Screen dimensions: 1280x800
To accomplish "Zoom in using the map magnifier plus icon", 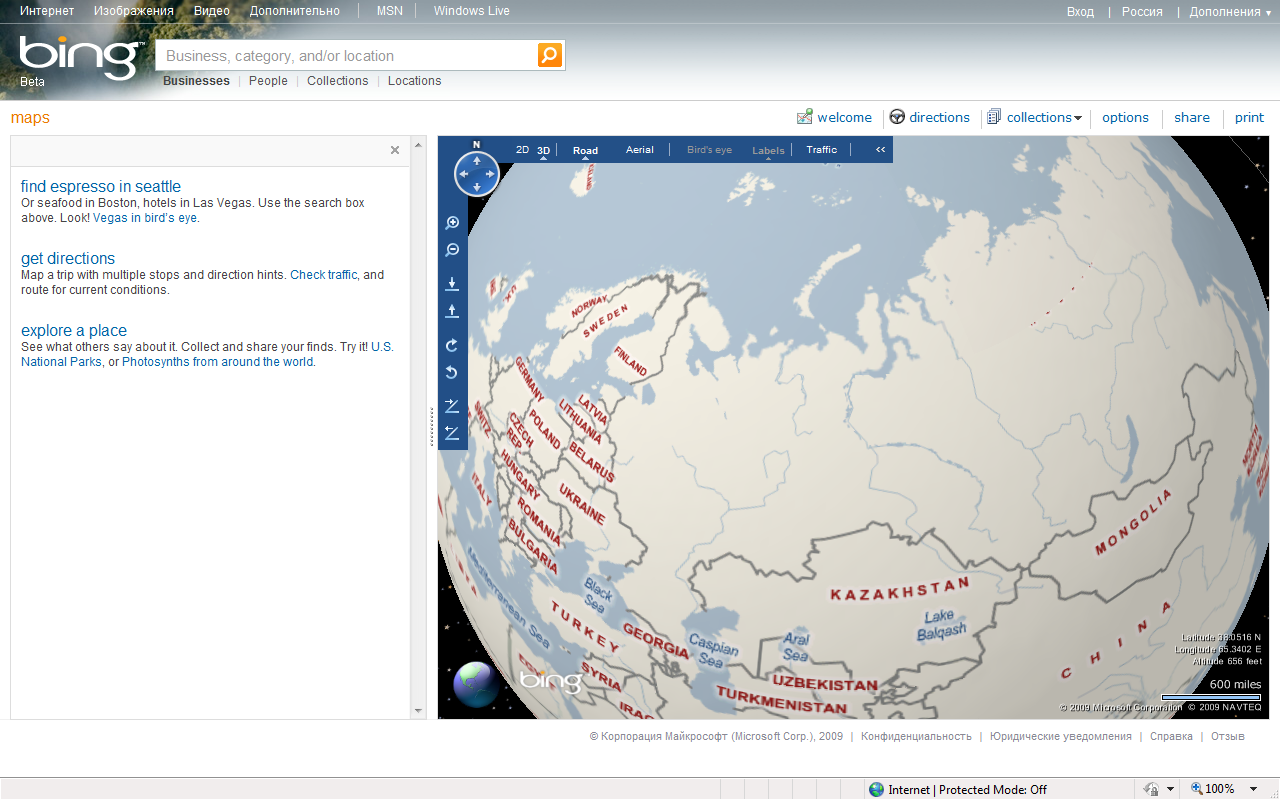I will [x=452, y=223].
